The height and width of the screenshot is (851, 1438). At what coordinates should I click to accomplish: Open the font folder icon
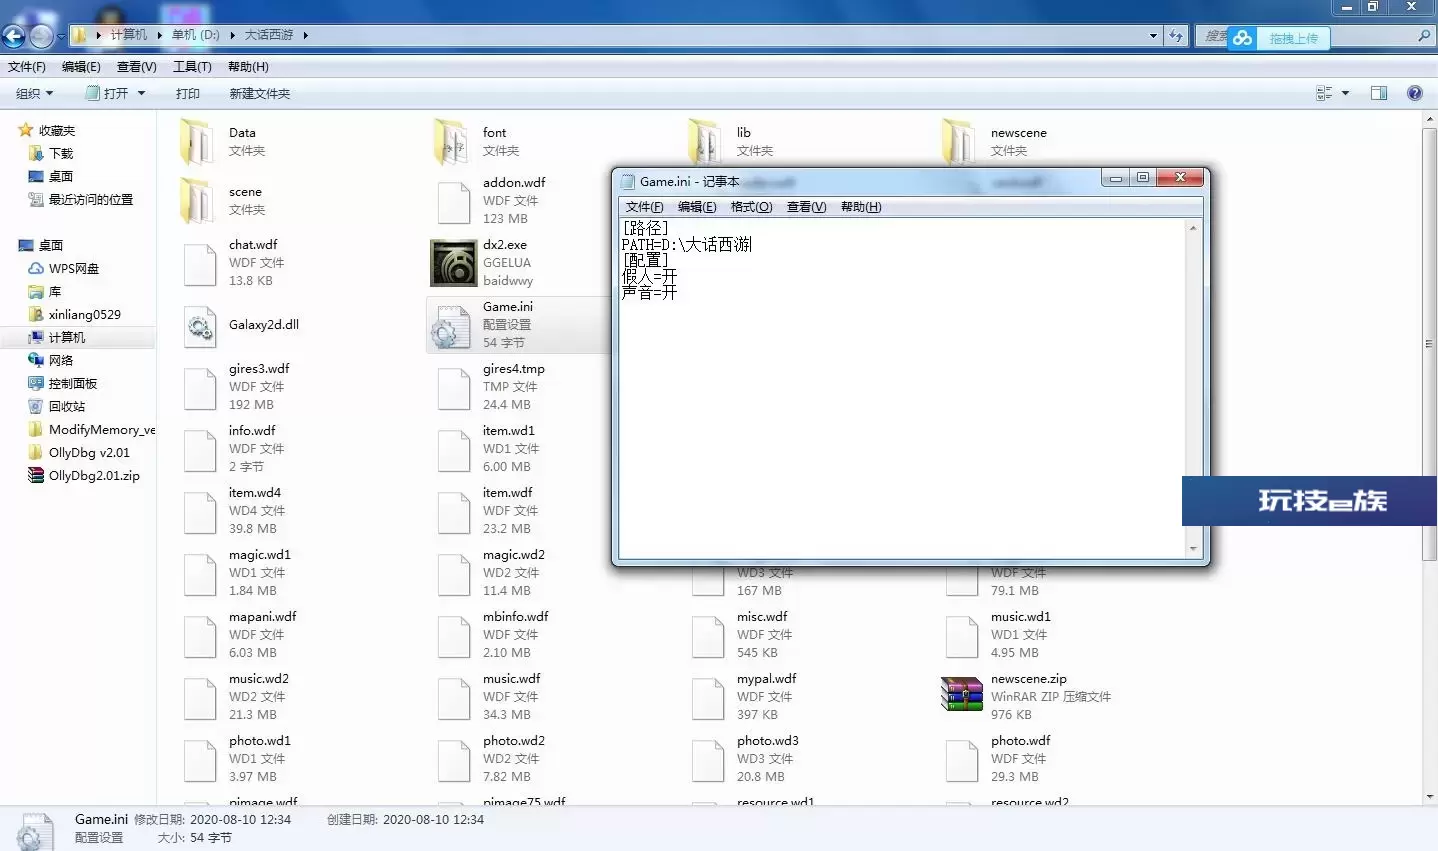450,142
